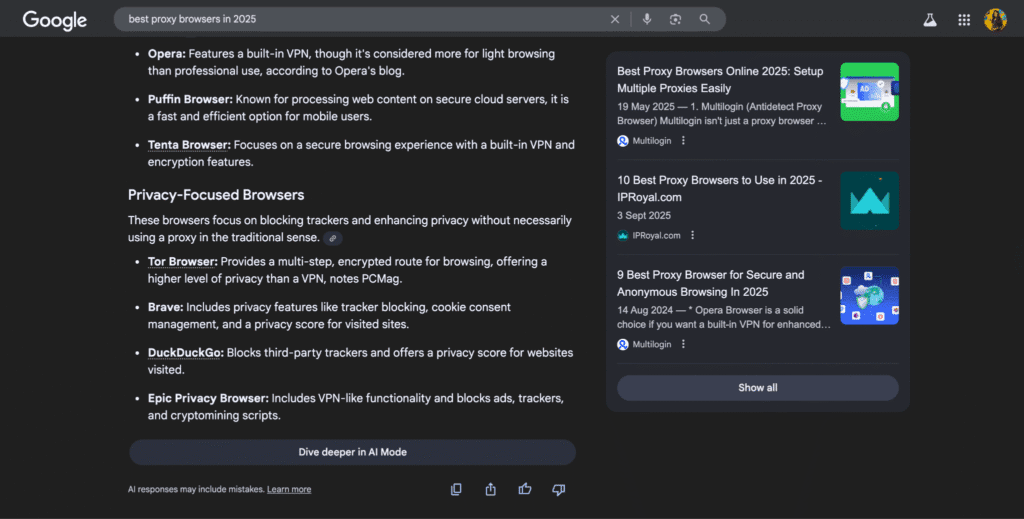1024x519 pixels.
Task: Share the AI overview response
Action: [491, 489]
